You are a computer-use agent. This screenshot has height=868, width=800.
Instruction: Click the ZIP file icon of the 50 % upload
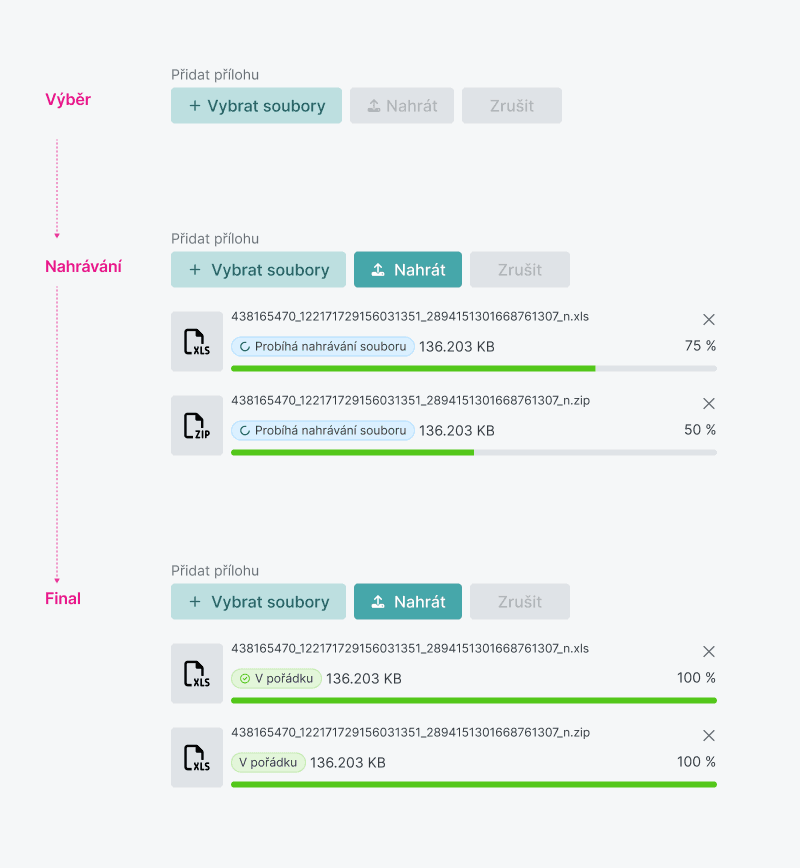click(197, 426)
